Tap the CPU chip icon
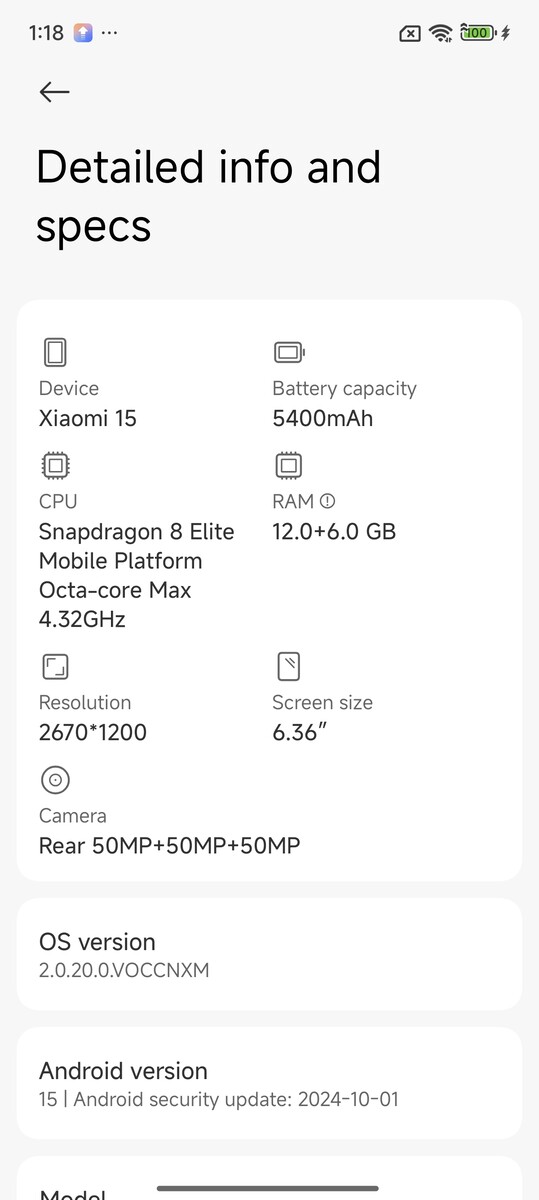The image size is (539, 1200). pos(55,466)
